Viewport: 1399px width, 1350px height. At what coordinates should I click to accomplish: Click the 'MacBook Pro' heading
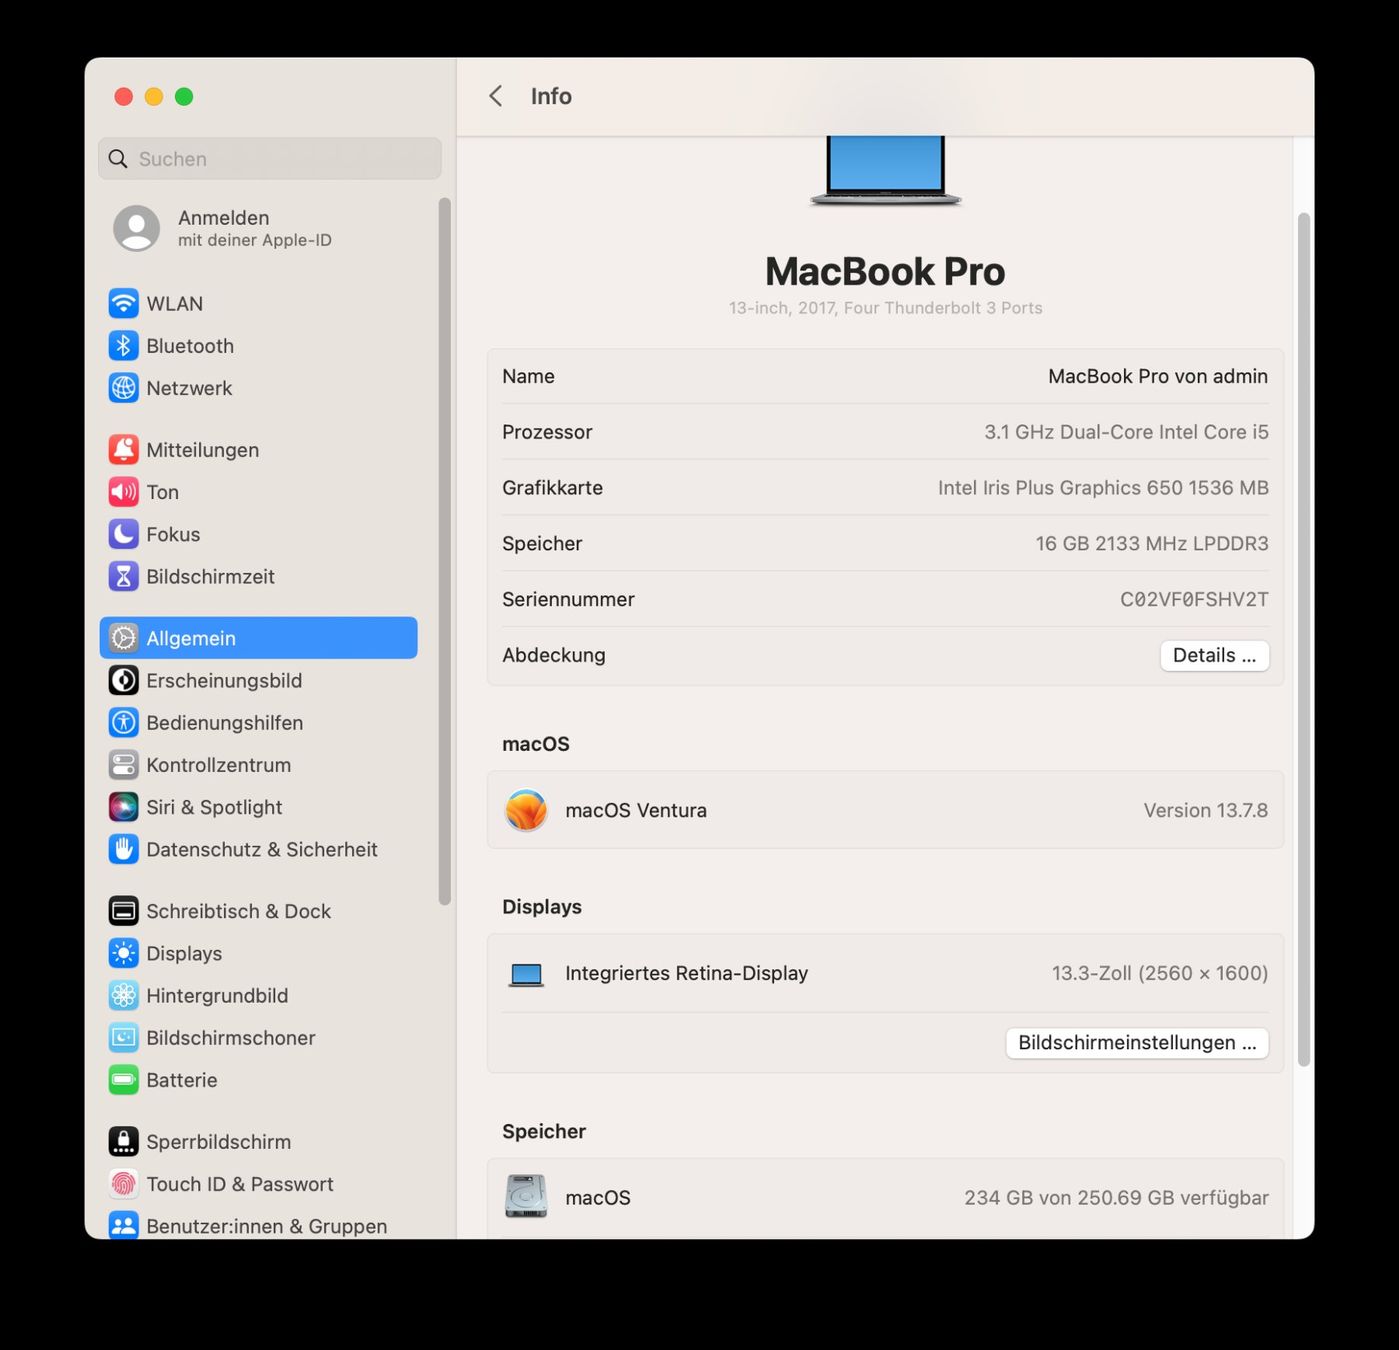point(885,271)
